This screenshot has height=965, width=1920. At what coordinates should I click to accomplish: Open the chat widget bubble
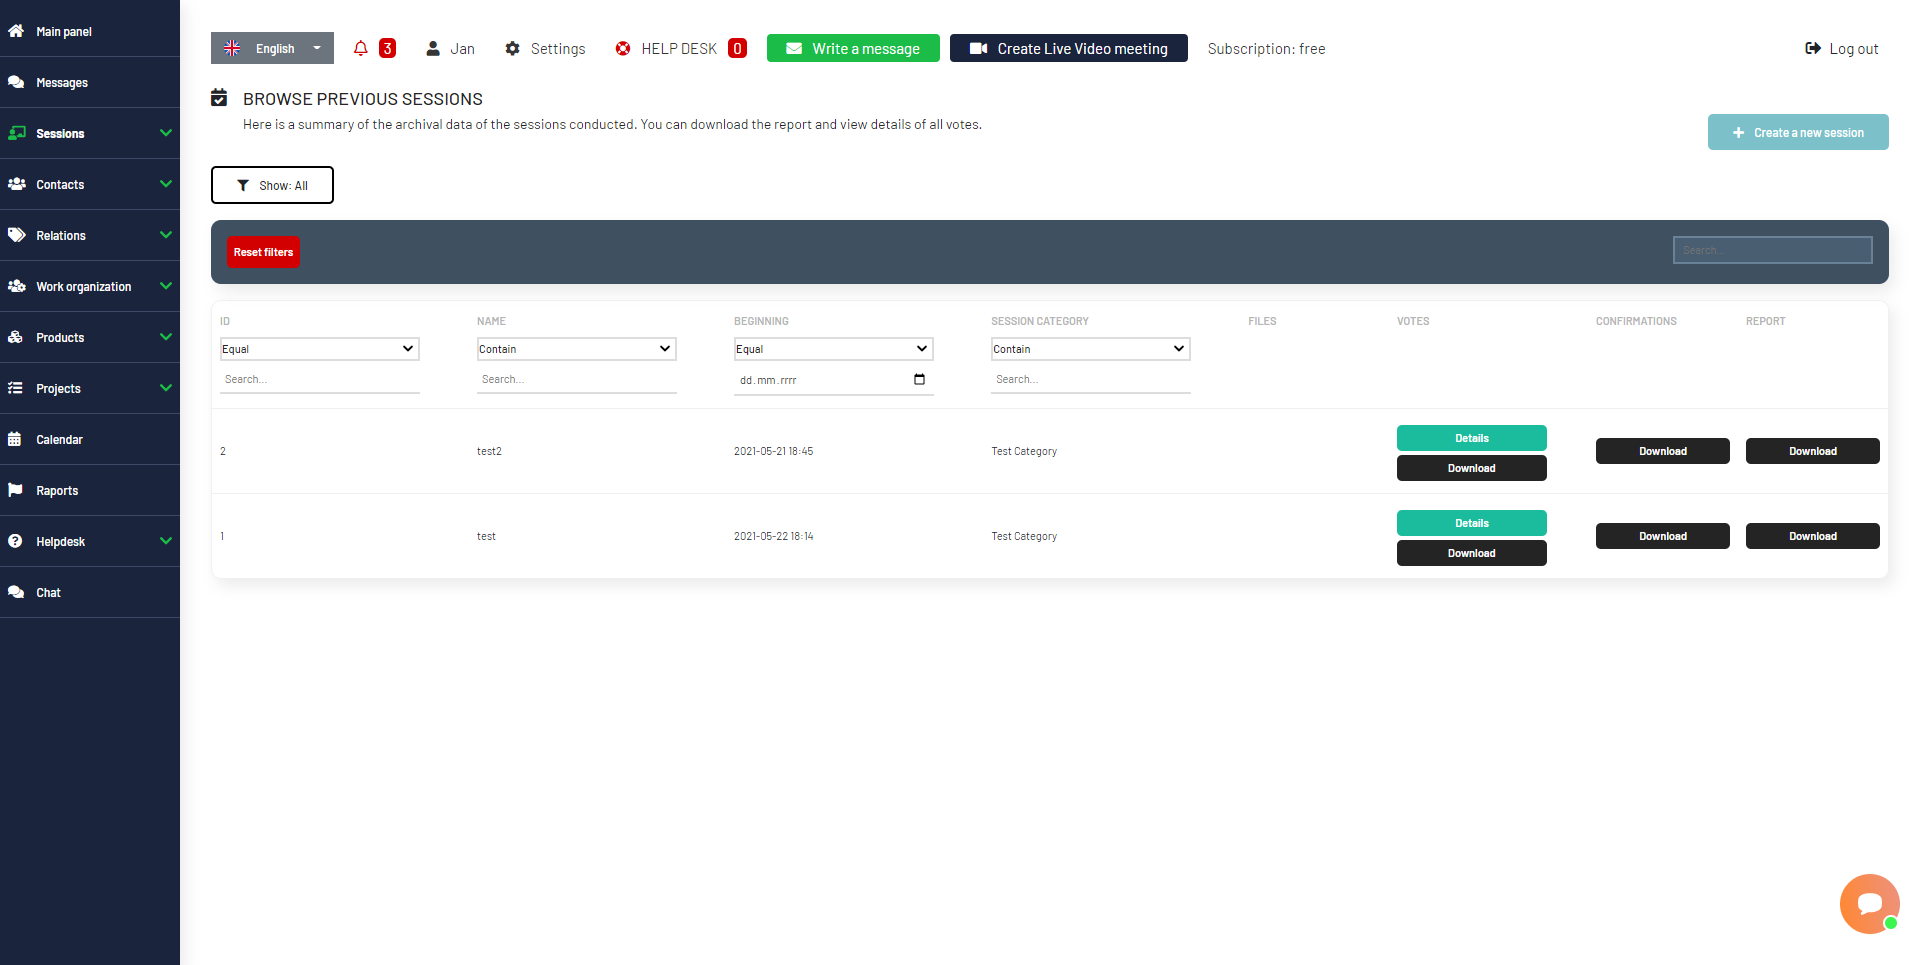(1869, 904)
